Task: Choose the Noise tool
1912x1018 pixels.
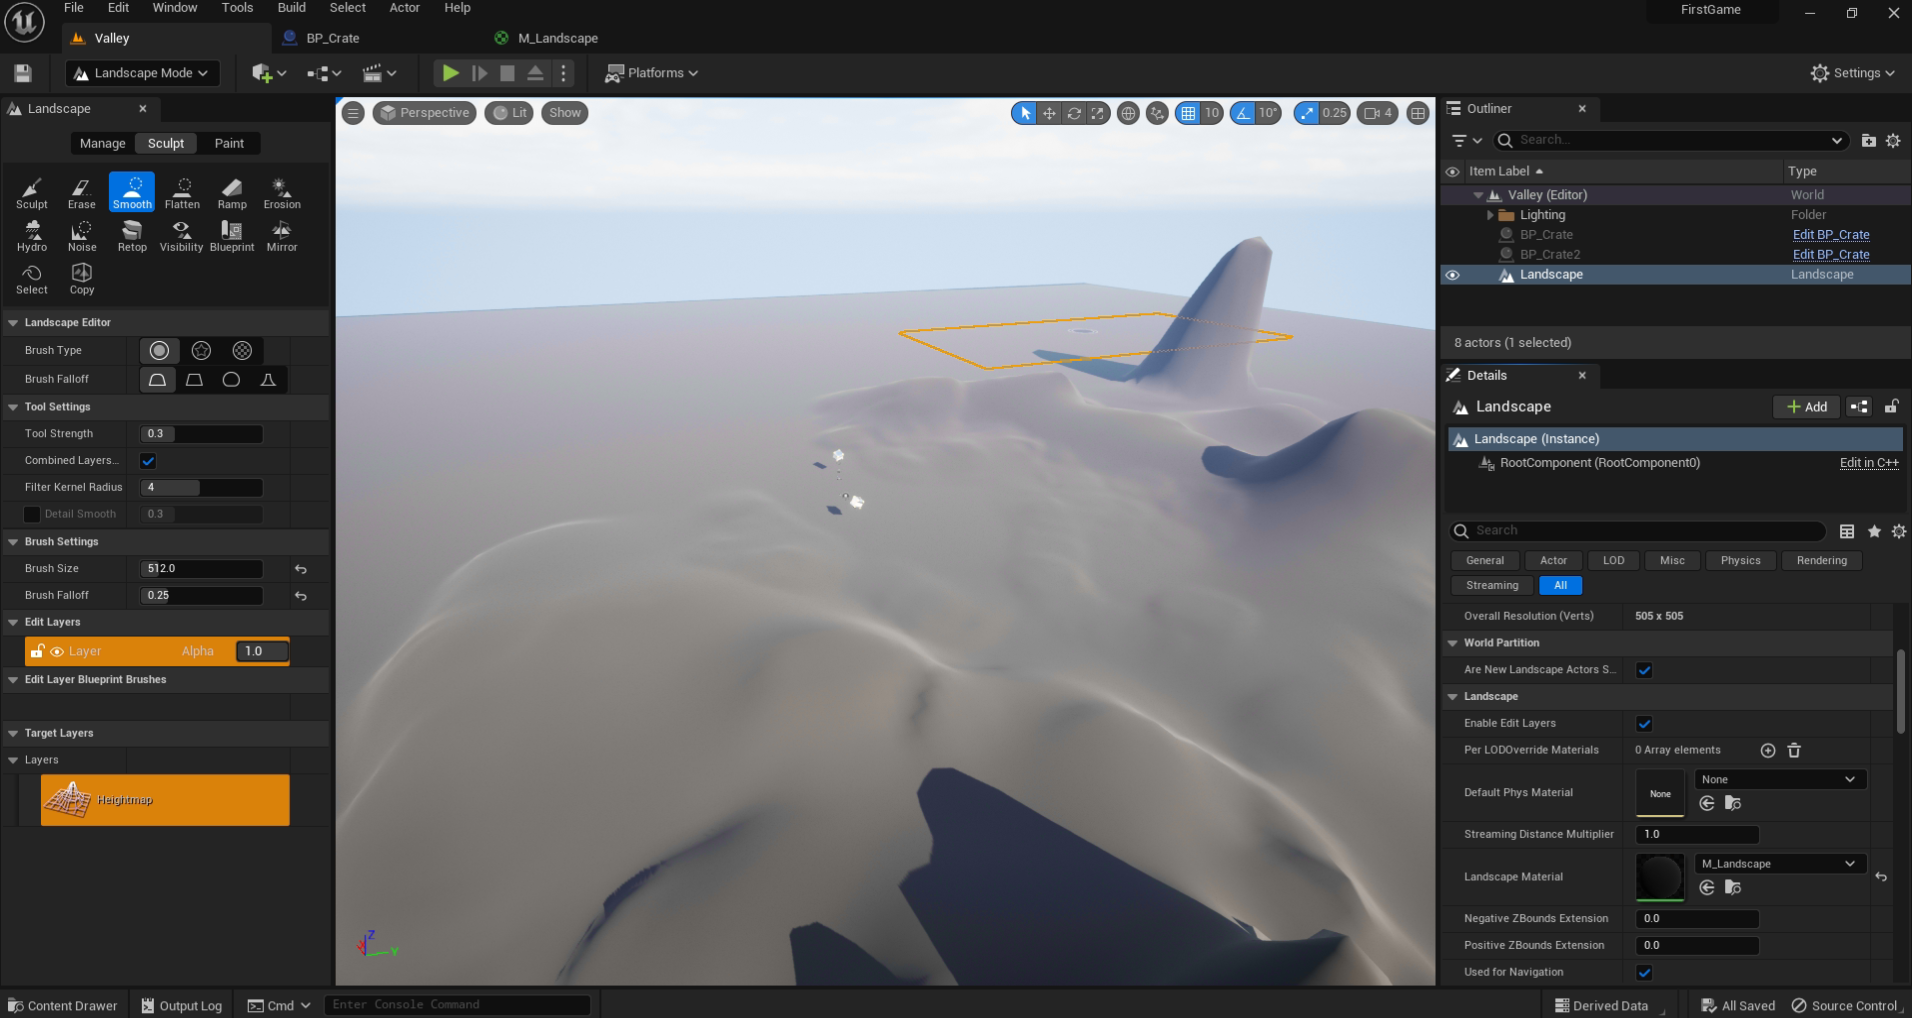Action: click(x=82, y=236)
